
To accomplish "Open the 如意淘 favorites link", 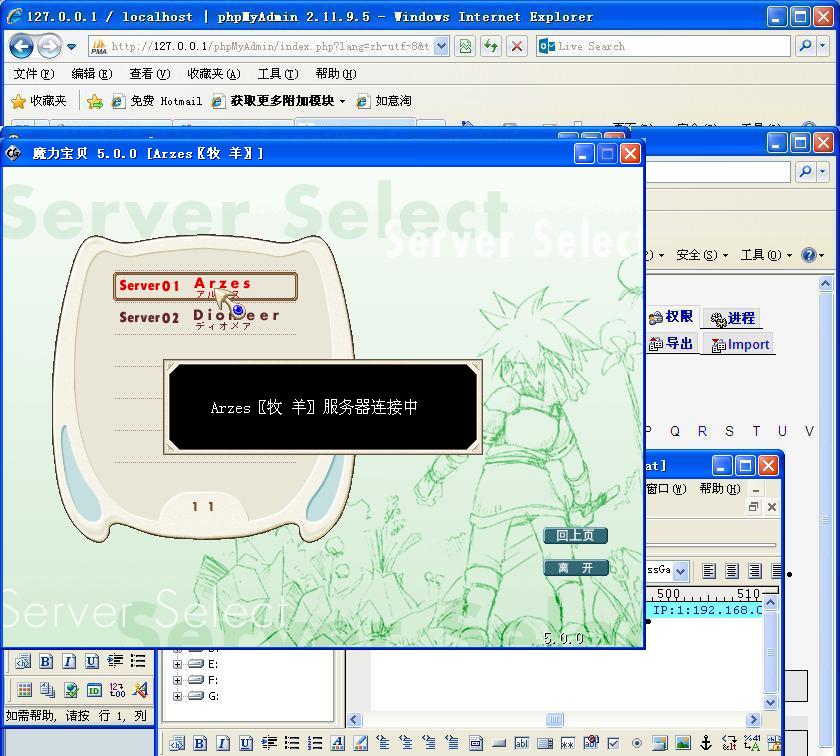I will tap(384, 101).
